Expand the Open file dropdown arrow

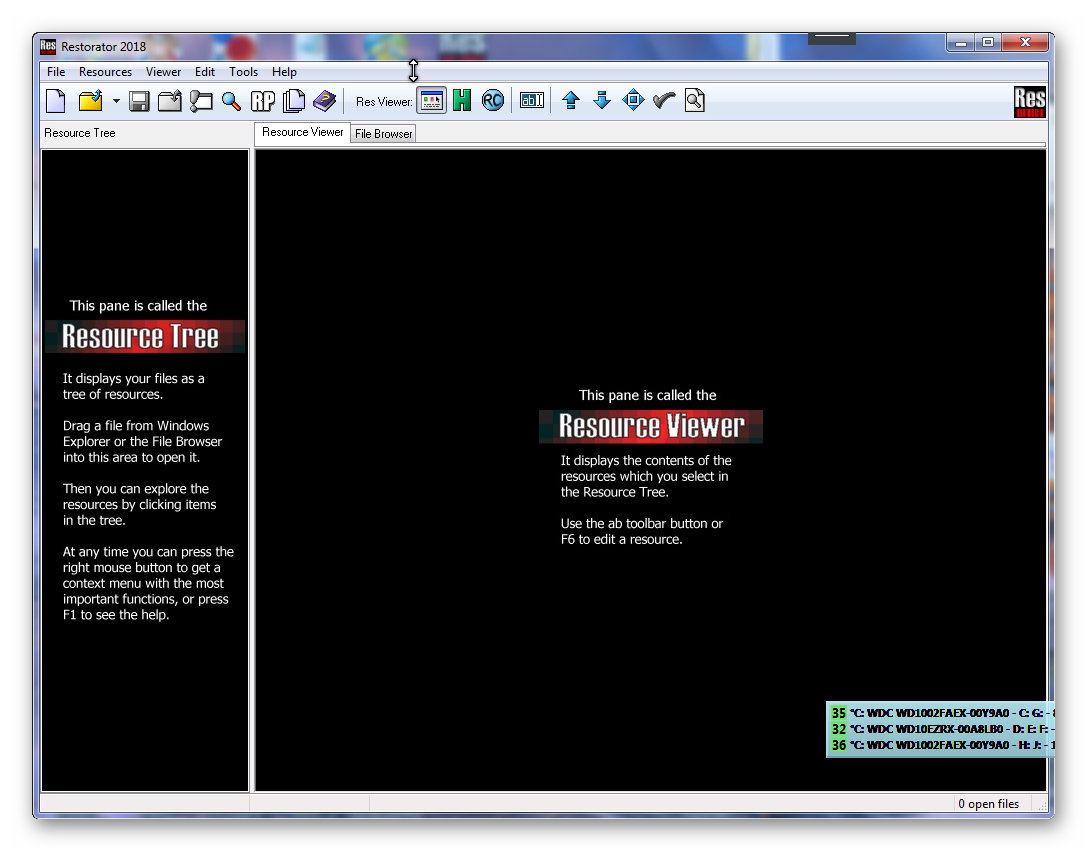pyautogui.click(x=116, y=101)
